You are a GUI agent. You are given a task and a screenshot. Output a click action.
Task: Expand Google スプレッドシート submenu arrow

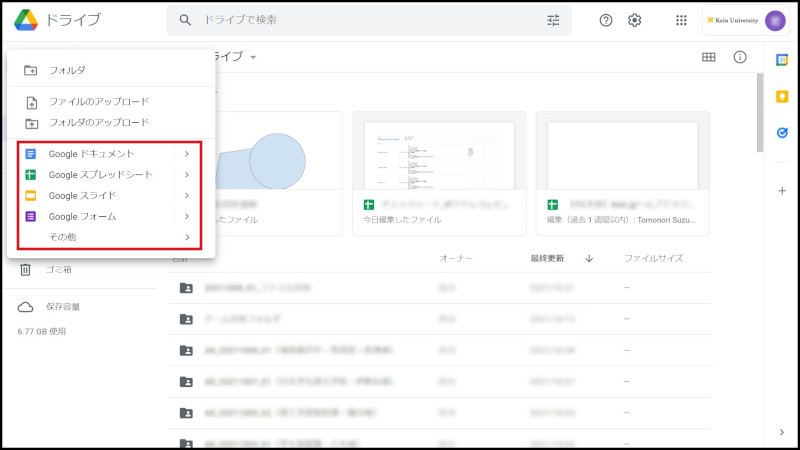[187, 175]
